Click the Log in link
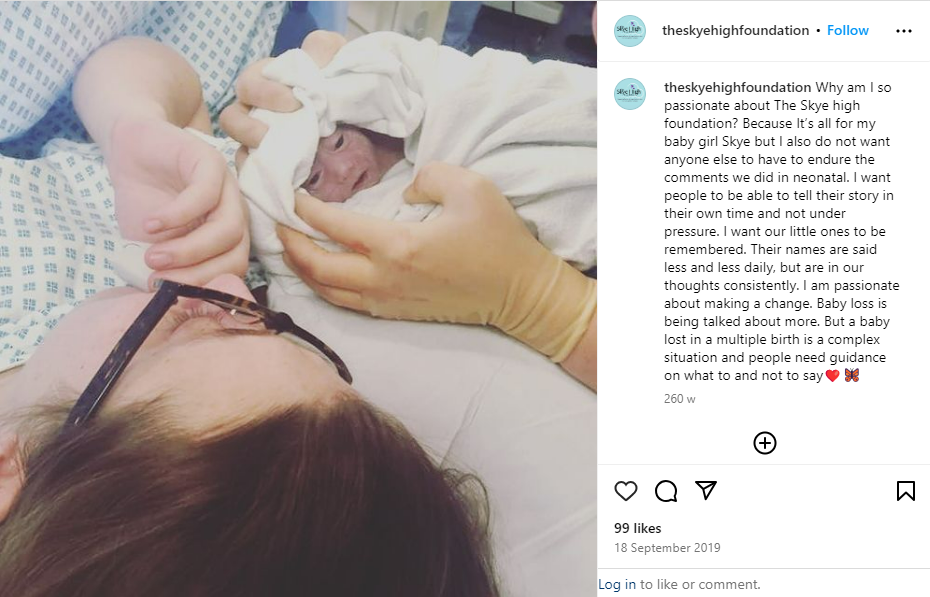This screenshot has height=597, width=930. (617, 584)
